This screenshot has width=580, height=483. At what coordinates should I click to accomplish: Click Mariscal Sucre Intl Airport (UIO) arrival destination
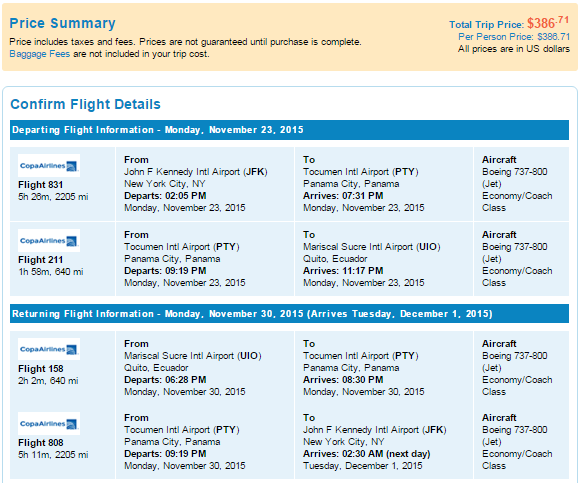click(372, 247)
